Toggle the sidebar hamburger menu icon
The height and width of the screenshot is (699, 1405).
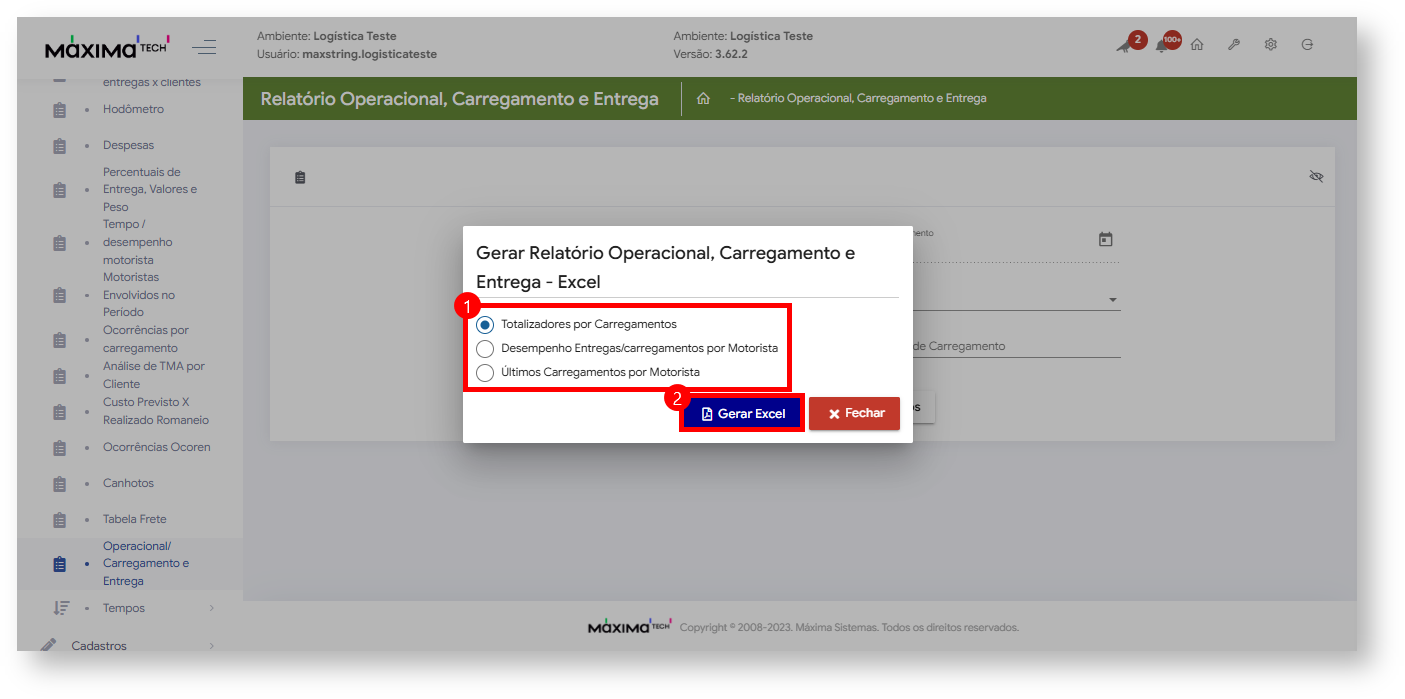204,47
